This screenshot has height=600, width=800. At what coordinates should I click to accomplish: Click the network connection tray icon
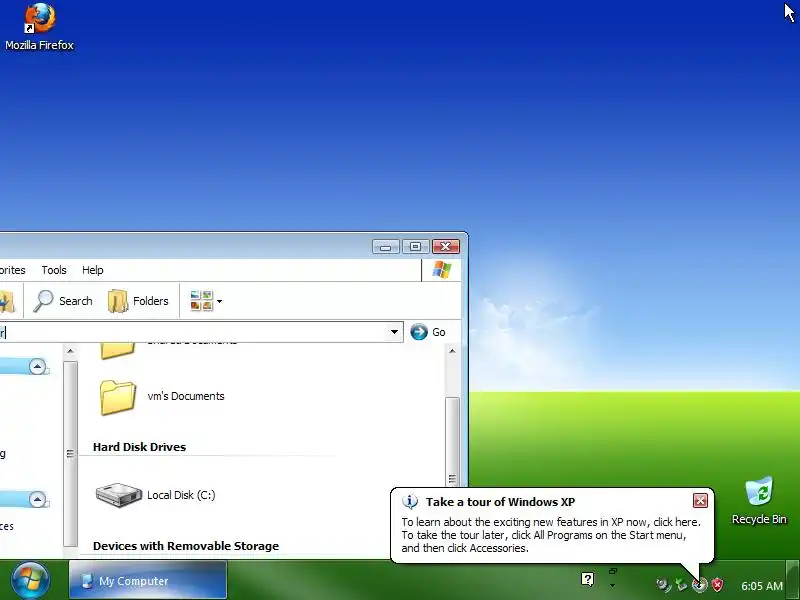pos(663,585)
